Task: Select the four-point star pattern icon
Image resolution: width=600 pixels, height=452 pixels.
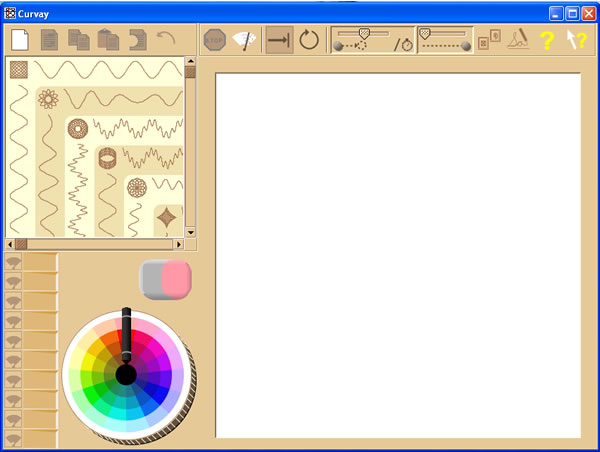Action: coord(166,218)
